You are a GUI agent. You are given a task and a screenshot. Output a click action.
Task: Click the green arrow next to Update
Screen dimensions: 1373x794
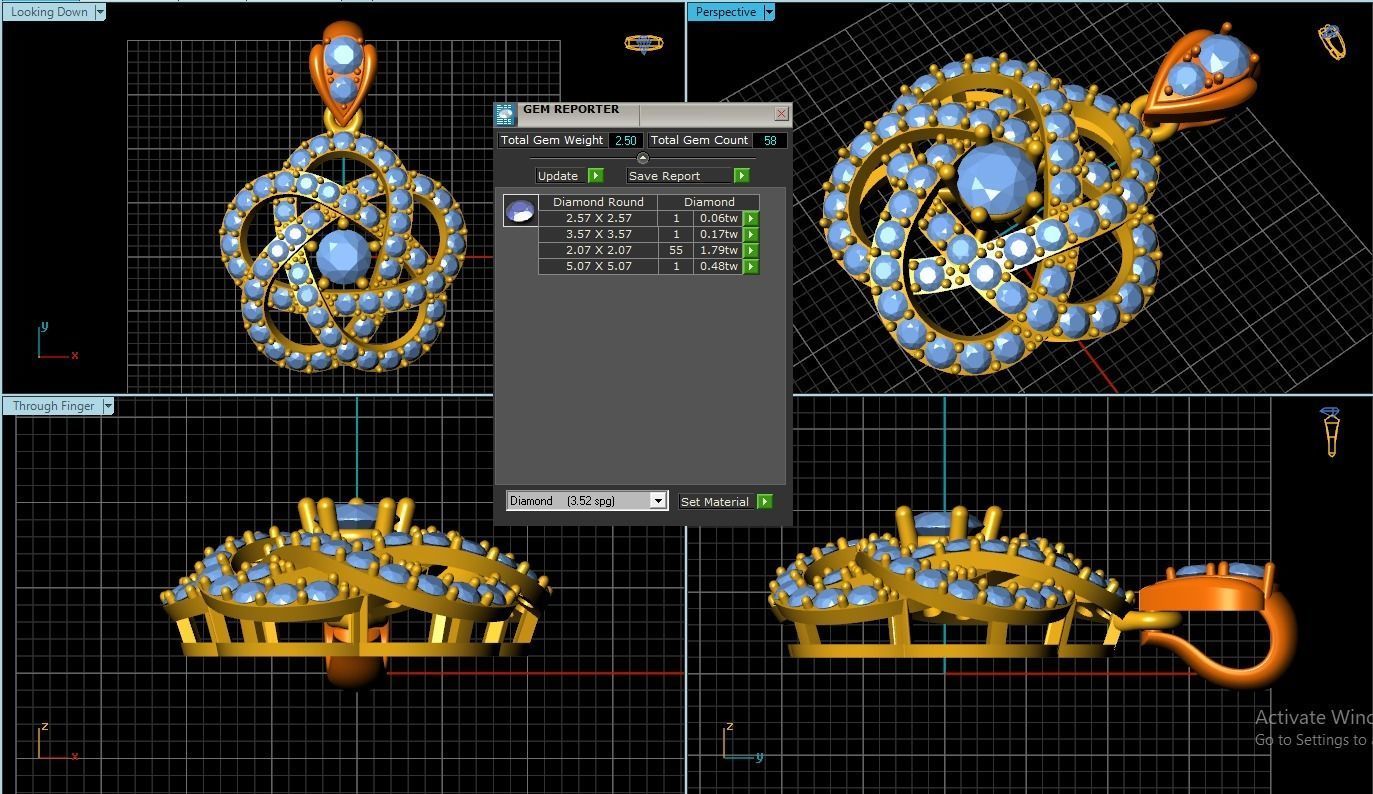pyautogui.click(x=596, y=176)
